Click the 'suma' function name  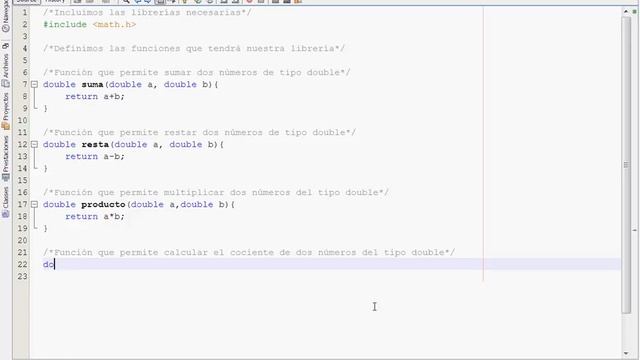click(x=92, y=84)
